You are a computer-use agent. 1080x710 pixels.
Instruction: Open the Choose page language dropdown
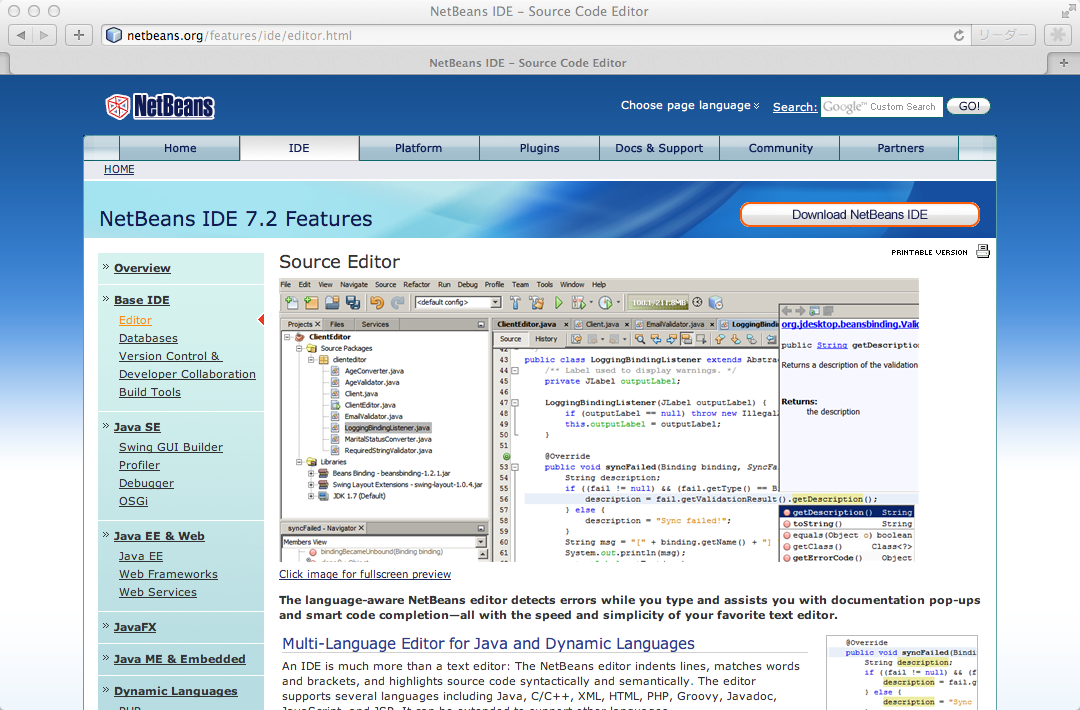pyautogui.click(x=690, y=105)
